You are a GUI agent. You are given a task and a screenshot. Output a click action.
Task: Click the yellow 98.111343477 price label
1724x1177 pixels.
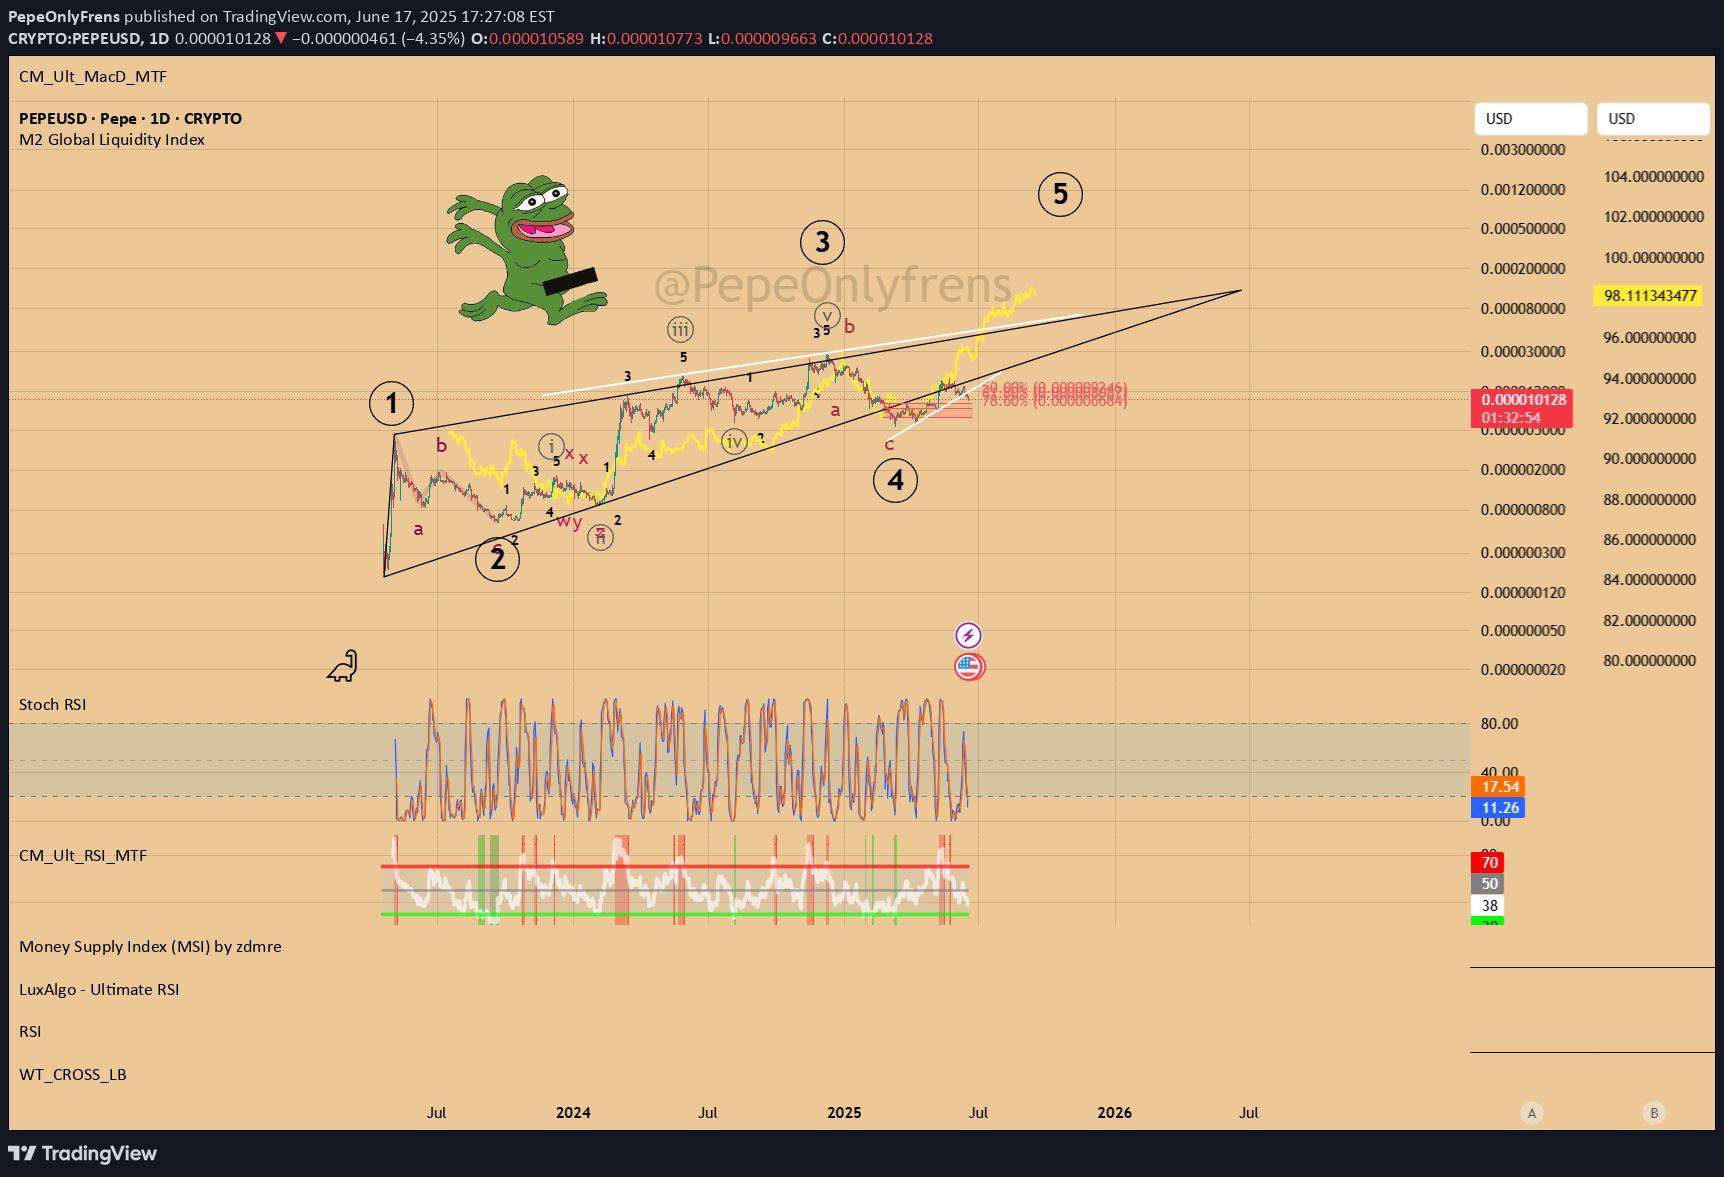click(x=1650, y=296)
